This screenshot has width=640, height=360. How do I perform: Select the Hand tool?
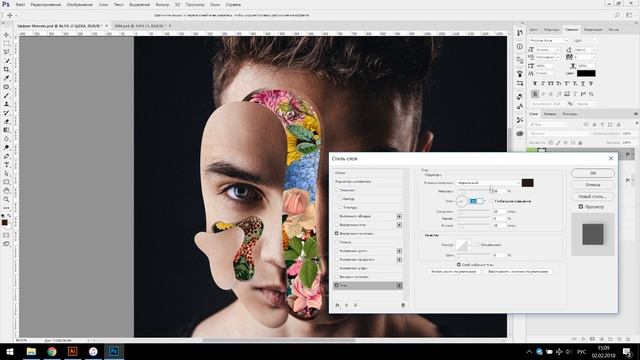point(7,191)
